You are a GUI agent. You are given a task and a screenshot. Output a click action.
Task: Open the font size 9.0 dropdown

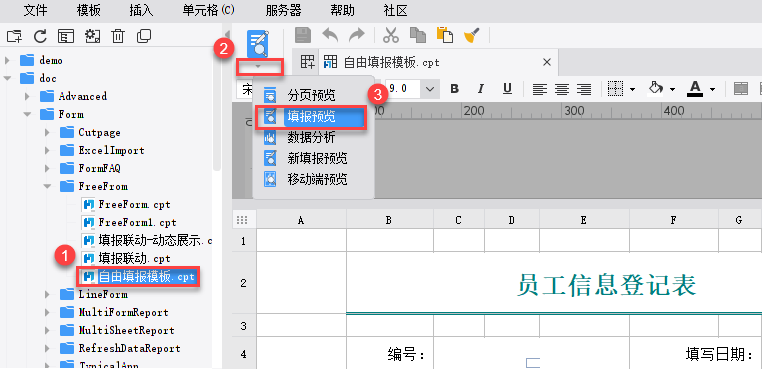click(x=430, y=89)
